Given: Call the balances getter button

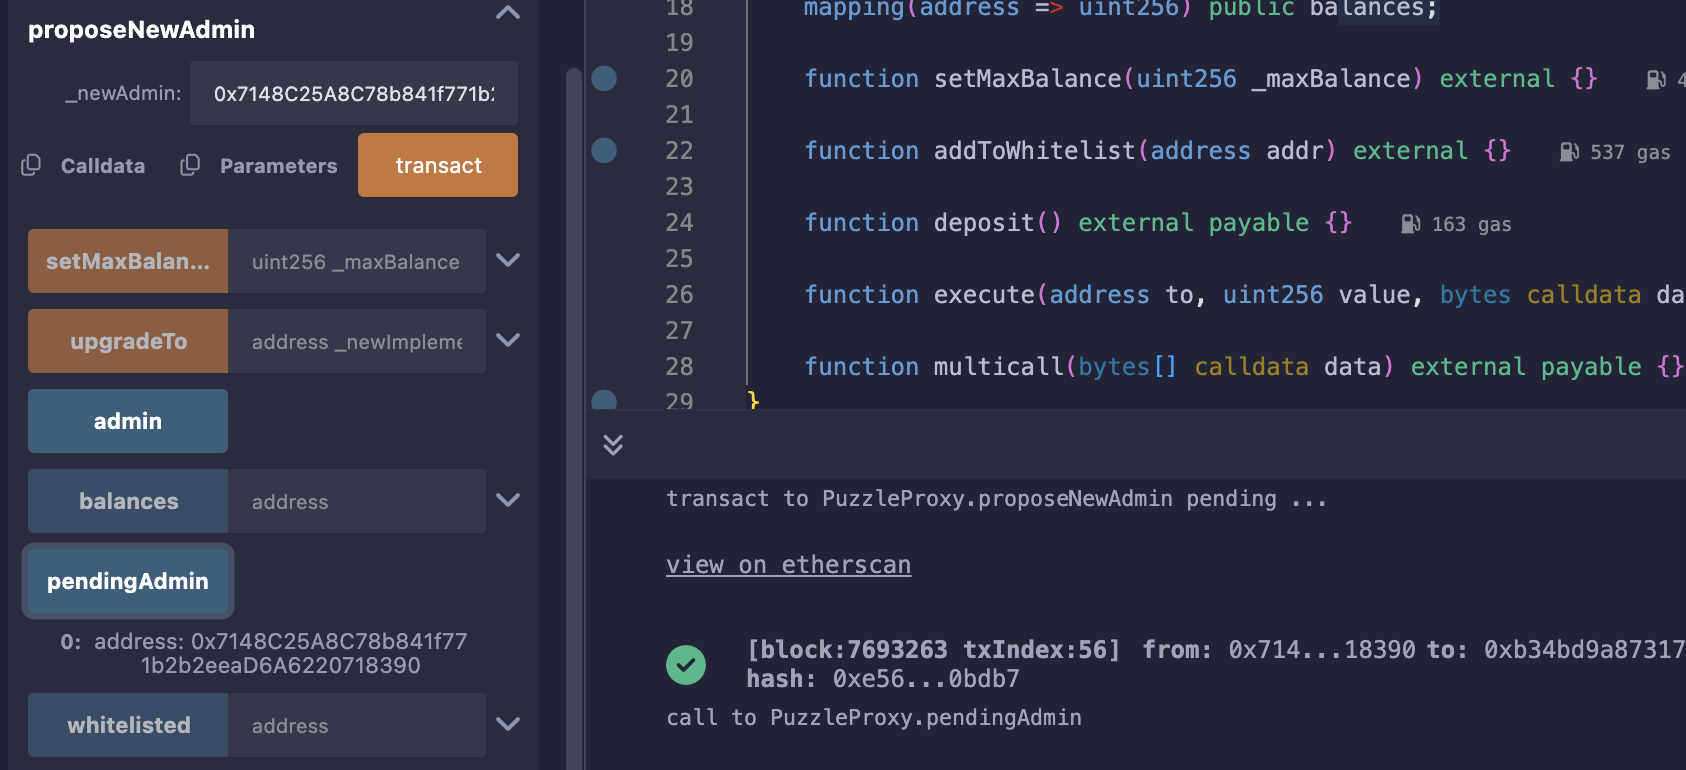Looking at the screenshot, I should [128, 501].
